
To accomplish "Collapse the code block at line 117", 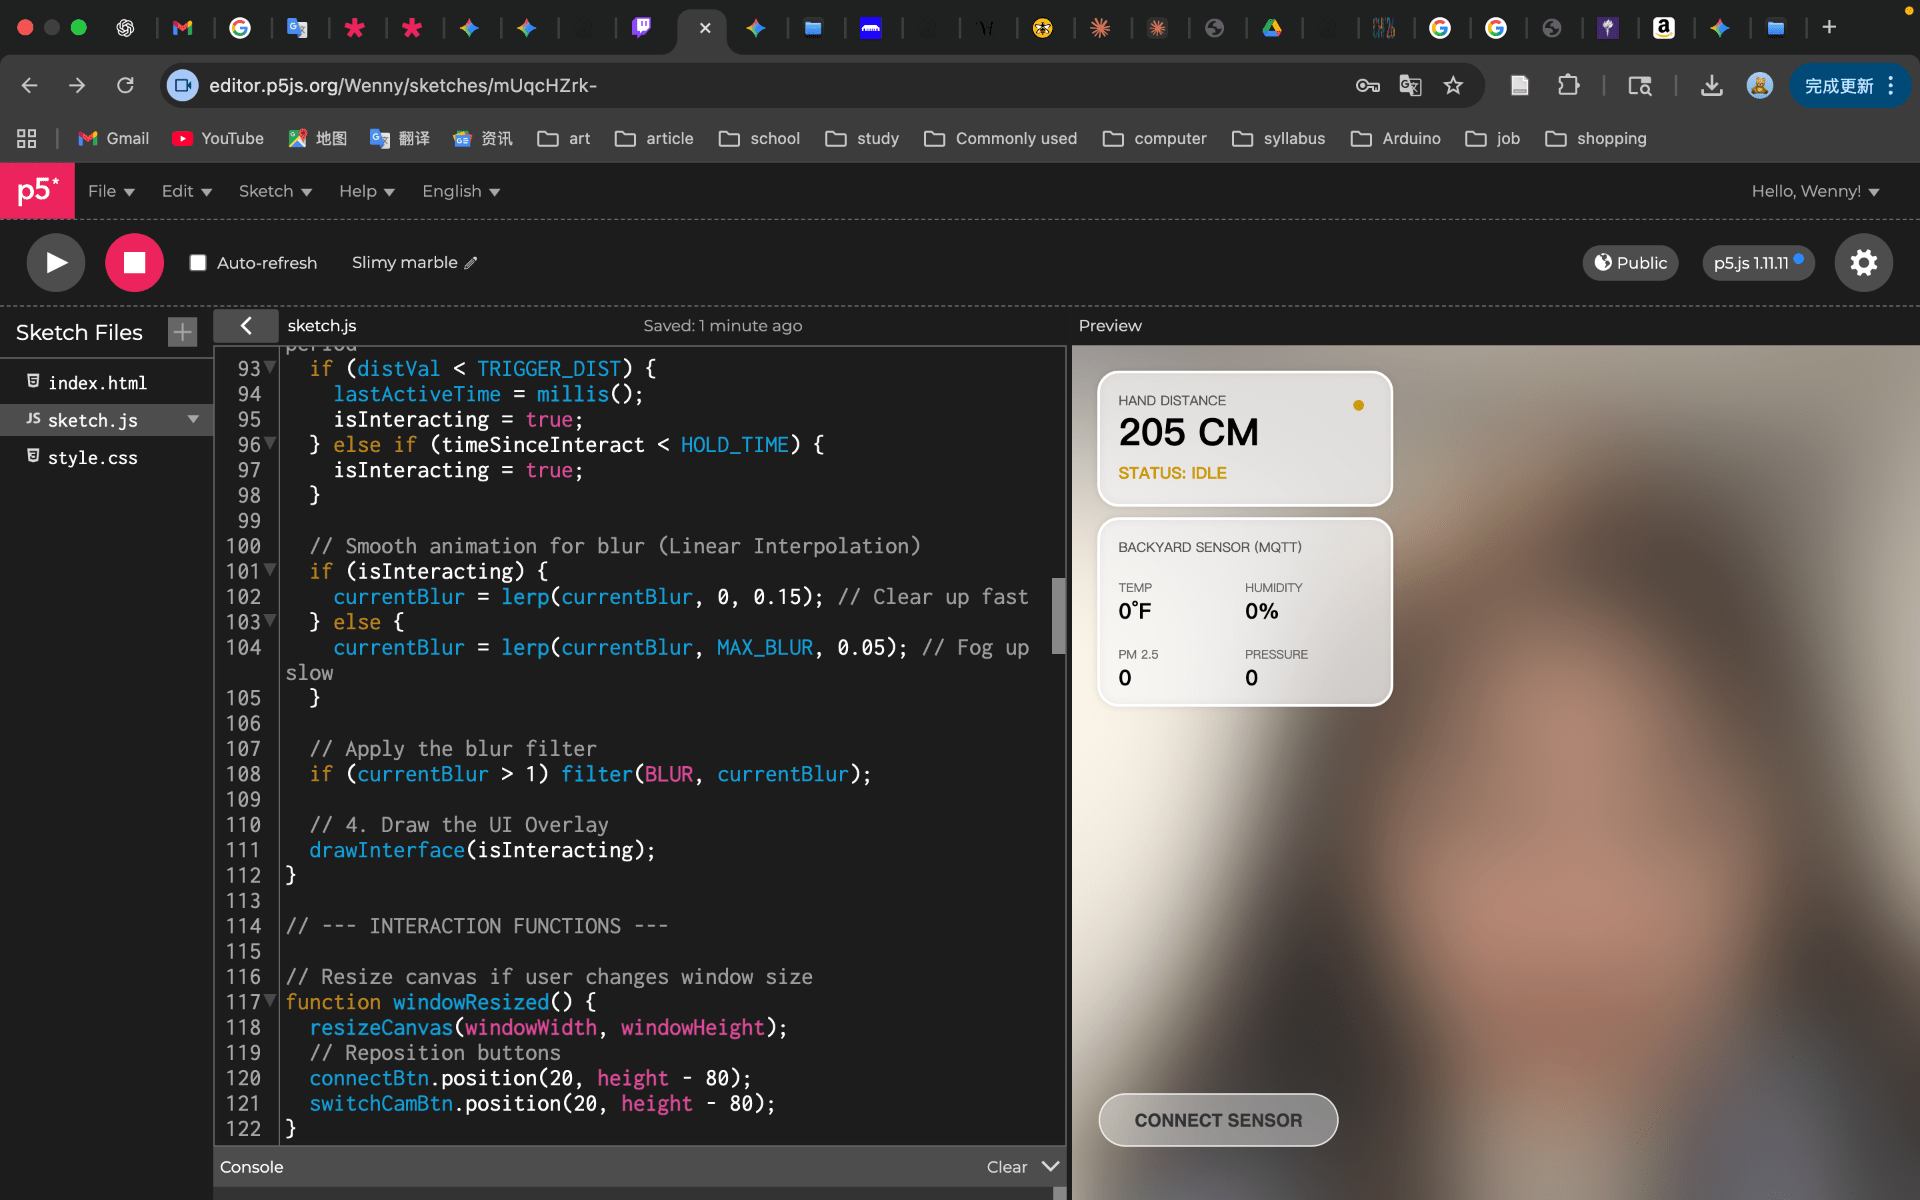I will (x=271, y=1002).
